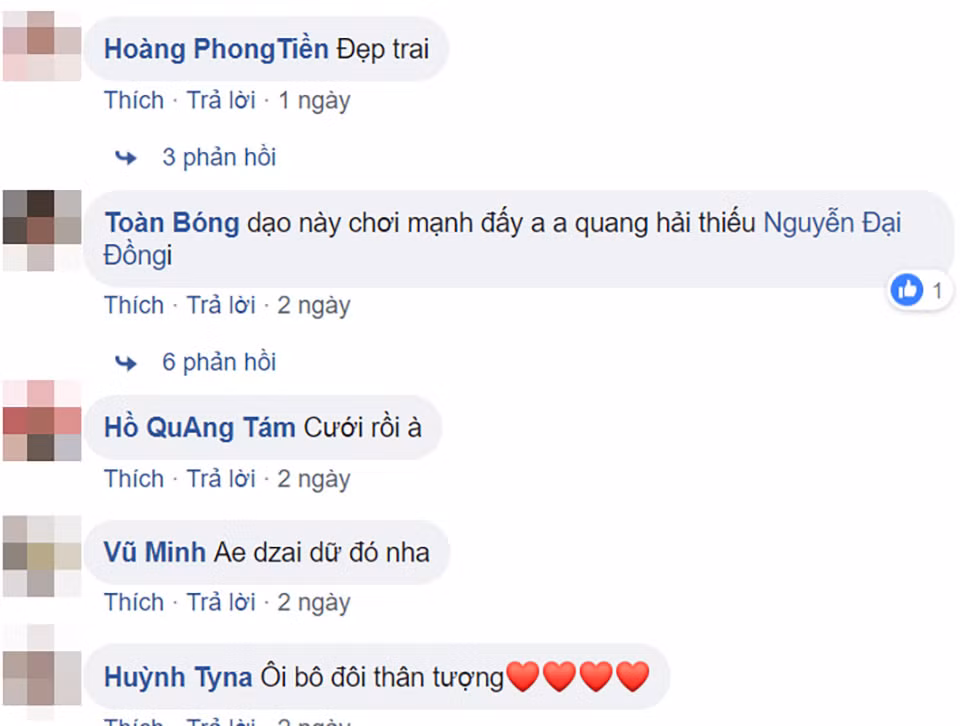This screenshot has height=726, width=960.
Task: Click the reply arrow beside '3 phản hồi'
Action: 124,157
